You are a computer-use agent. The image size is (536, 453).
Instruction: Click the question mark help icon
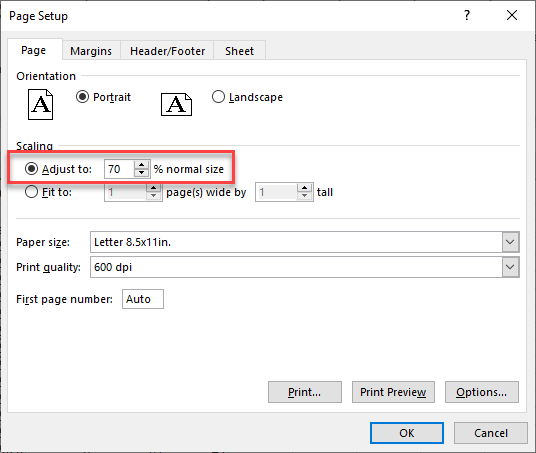467,15
